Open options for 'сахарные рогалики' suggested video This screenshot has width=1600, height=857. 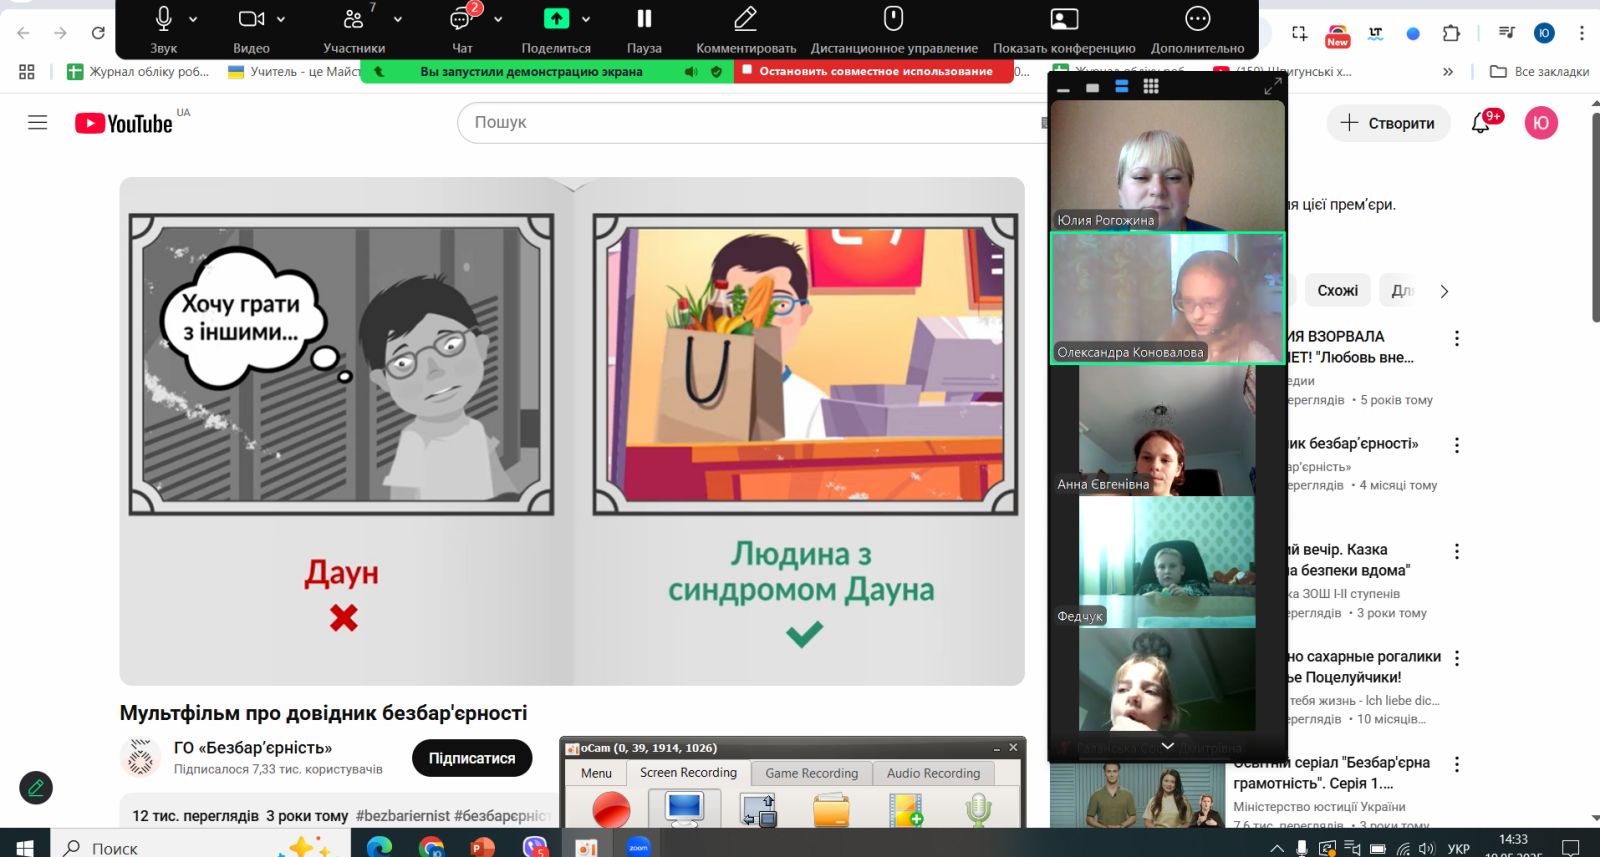pyautogui.click(x=1457, y=658)
